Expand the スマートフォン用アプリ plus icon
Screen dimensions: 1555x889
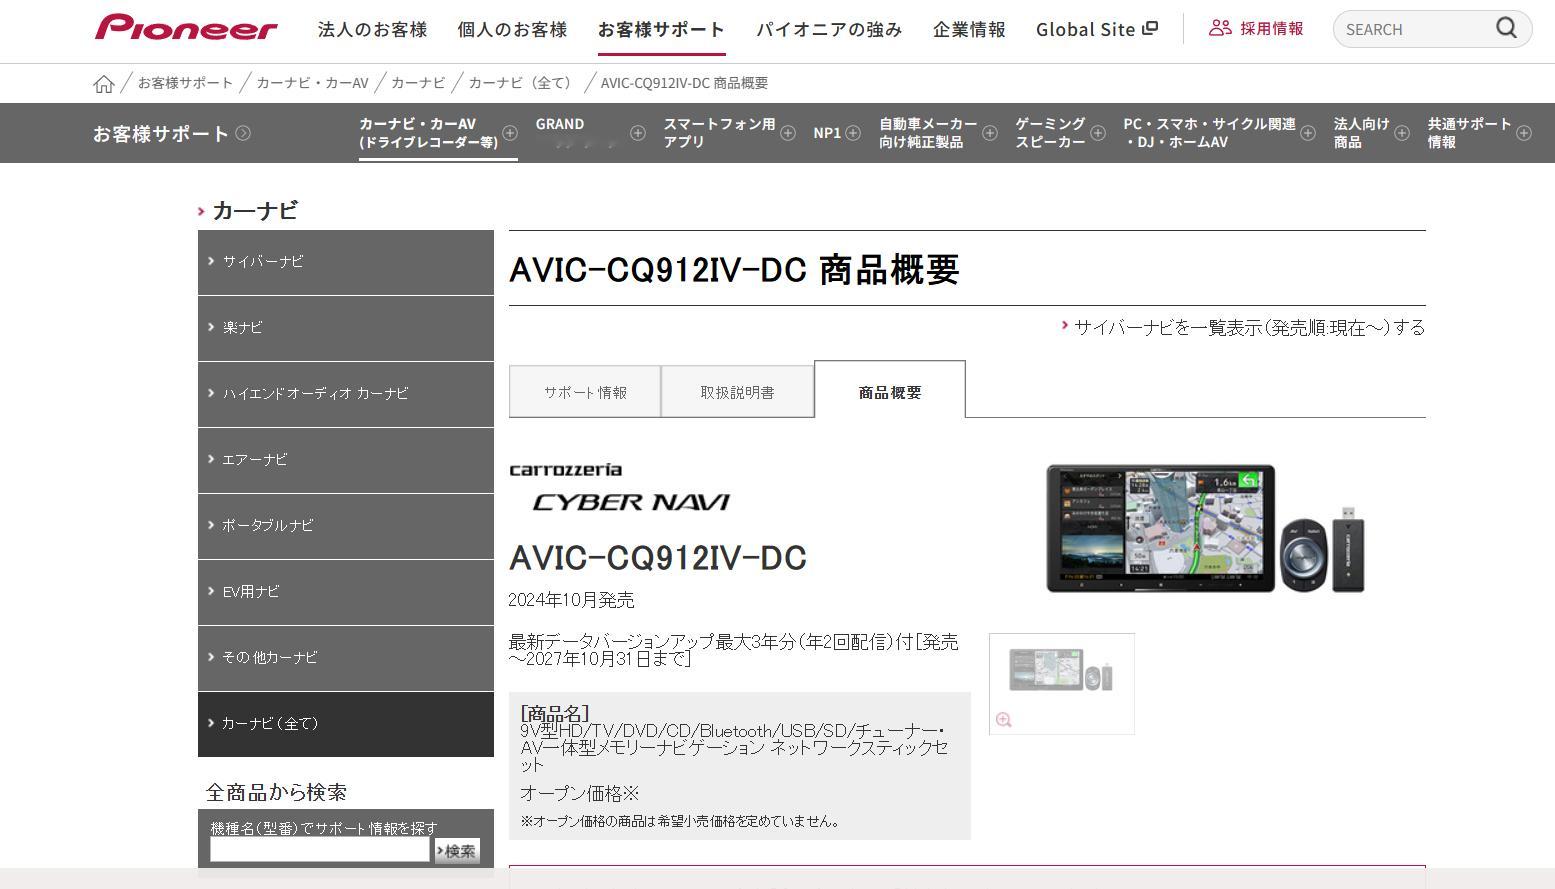click(x=788, y=133)
